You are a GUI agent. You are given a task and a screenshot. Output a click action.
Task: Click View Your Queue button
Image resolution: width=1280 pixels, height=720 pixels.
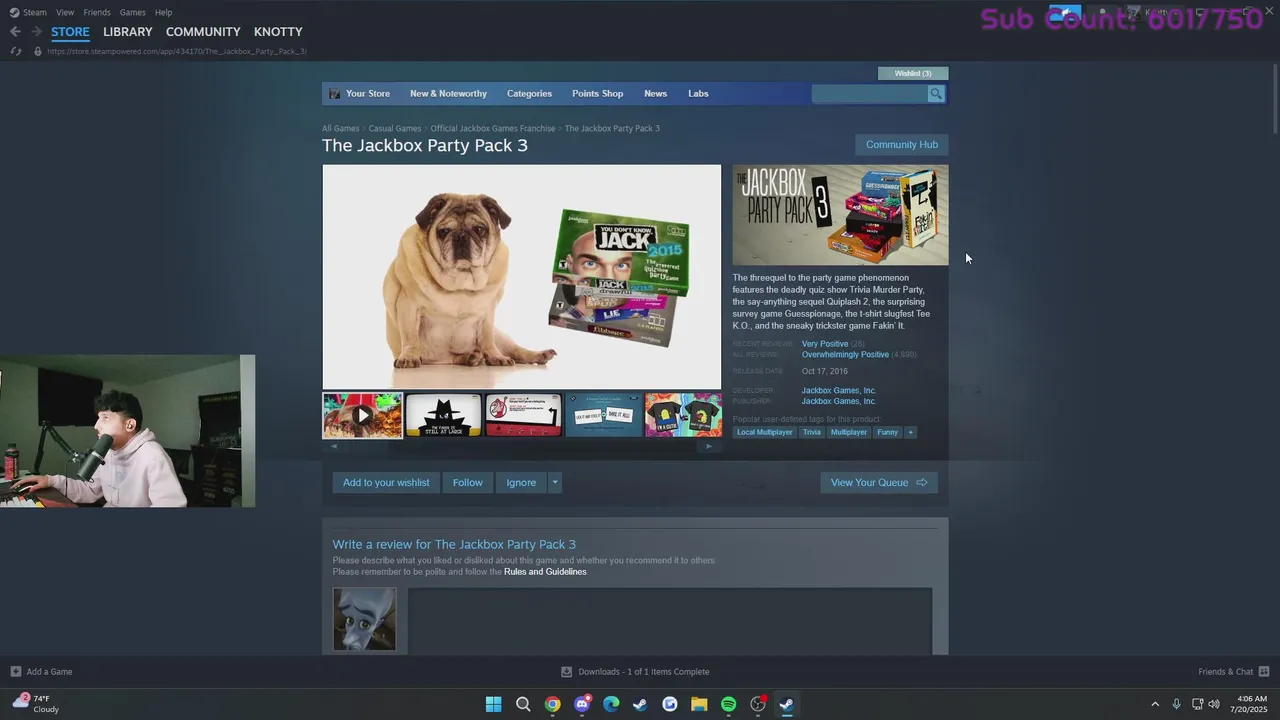click(879, 483)
